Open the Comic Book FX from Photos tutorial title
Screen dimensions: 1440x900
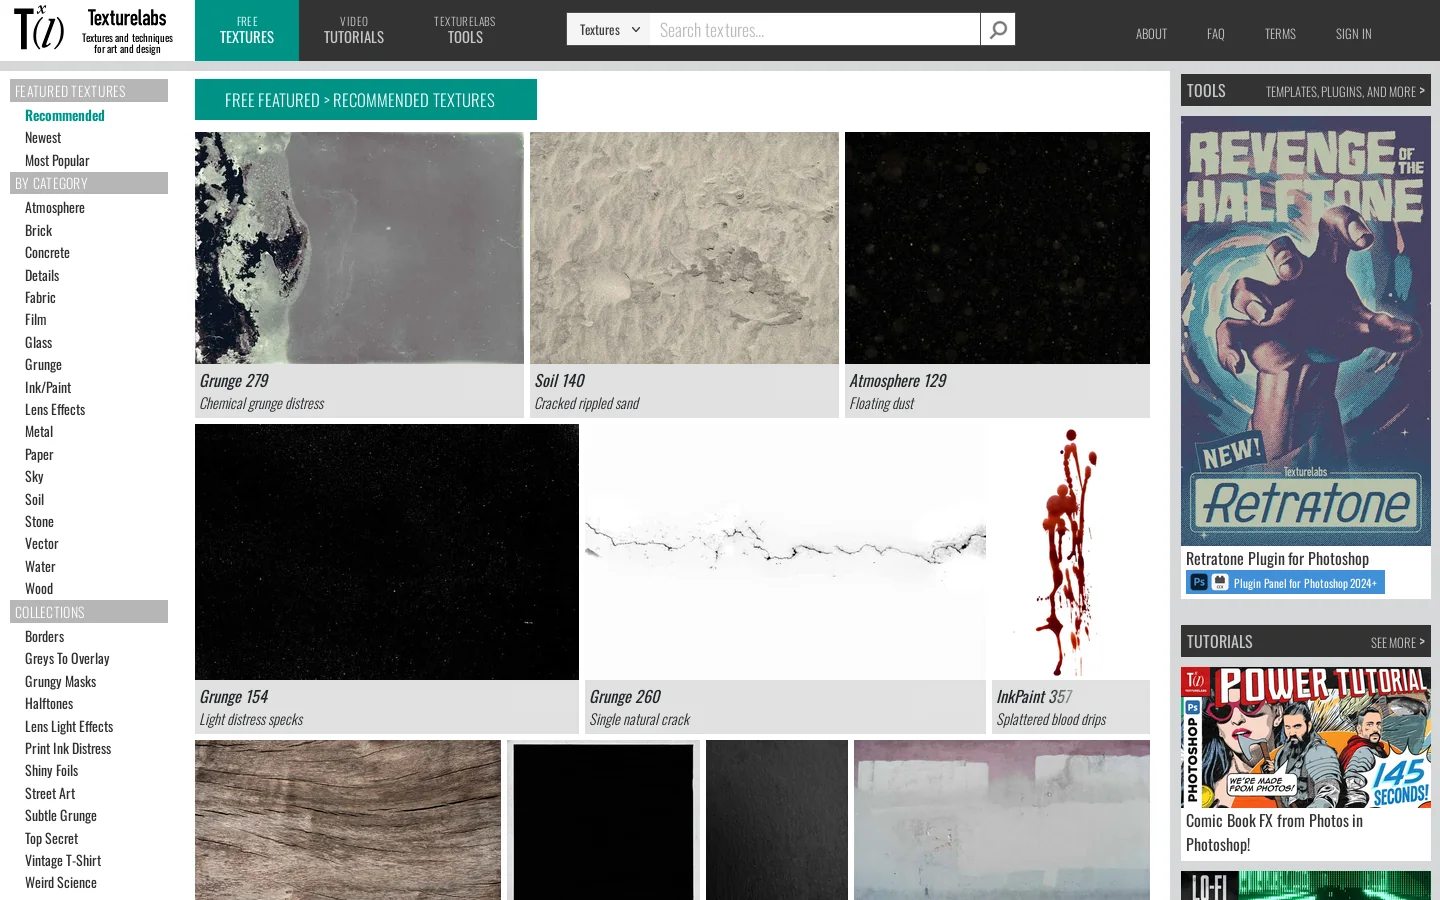[x=1274, y=833]
